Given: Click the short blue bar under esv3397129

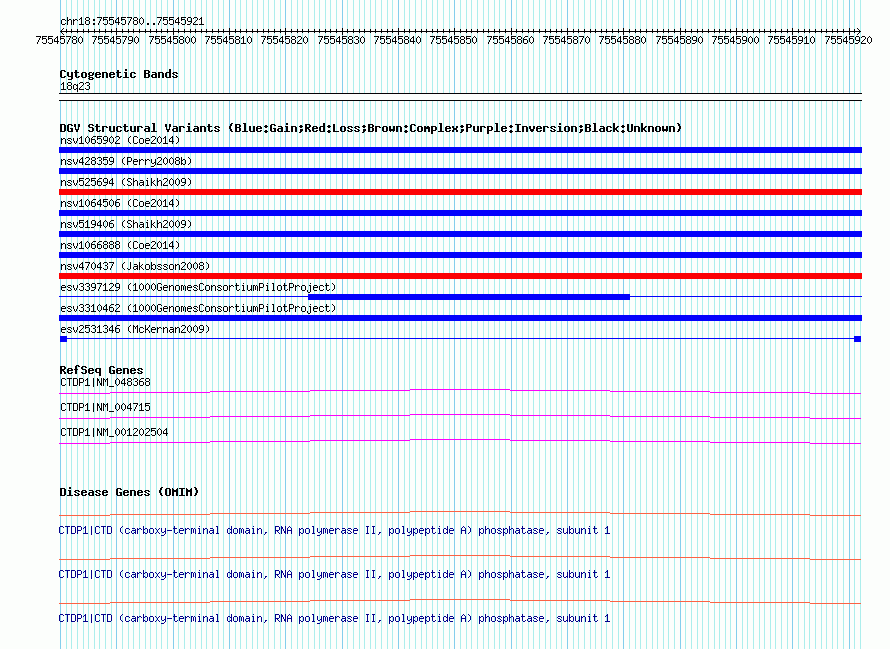Looking at the screenshot, I should 469,297.
